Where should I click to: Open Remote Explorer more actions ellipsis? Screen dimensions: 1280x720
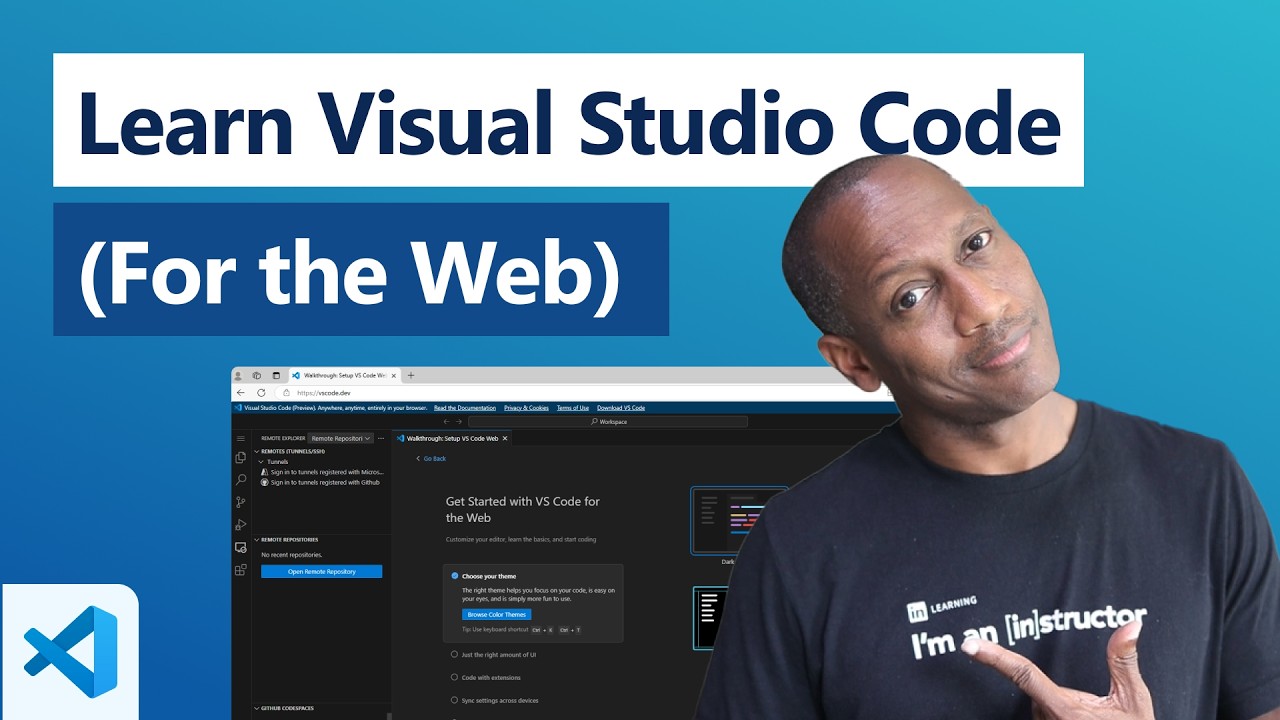[381, 438]
